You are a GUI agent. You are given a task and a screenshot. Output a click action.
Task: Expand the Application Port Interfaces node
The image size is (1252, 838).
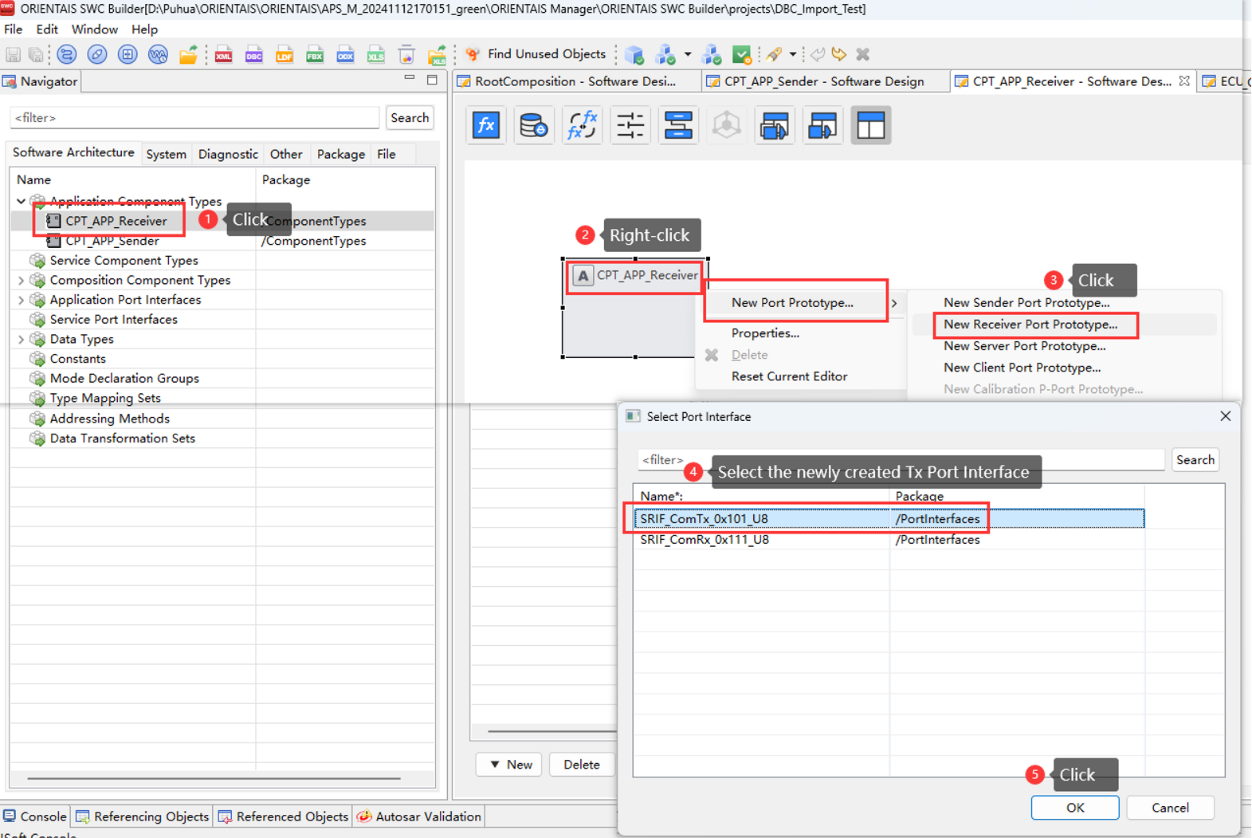21,300
